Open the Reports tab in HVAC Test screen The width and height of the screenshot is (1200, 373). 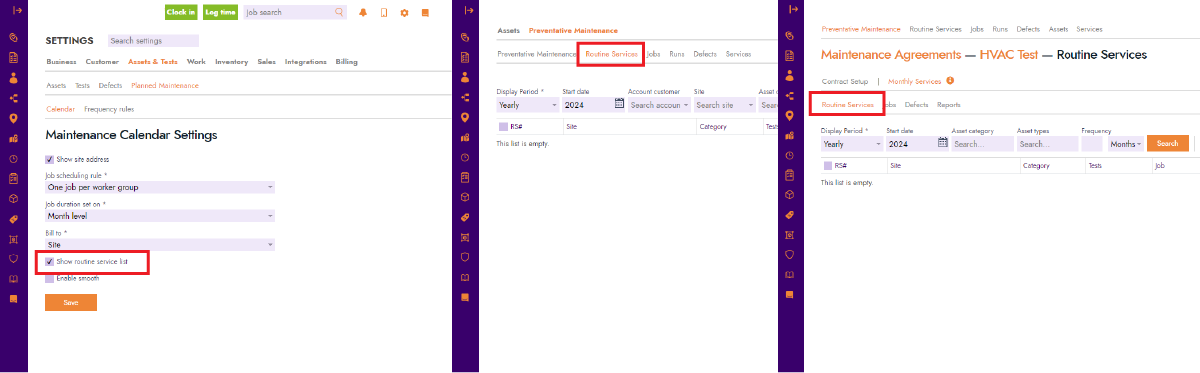(949, 105)
